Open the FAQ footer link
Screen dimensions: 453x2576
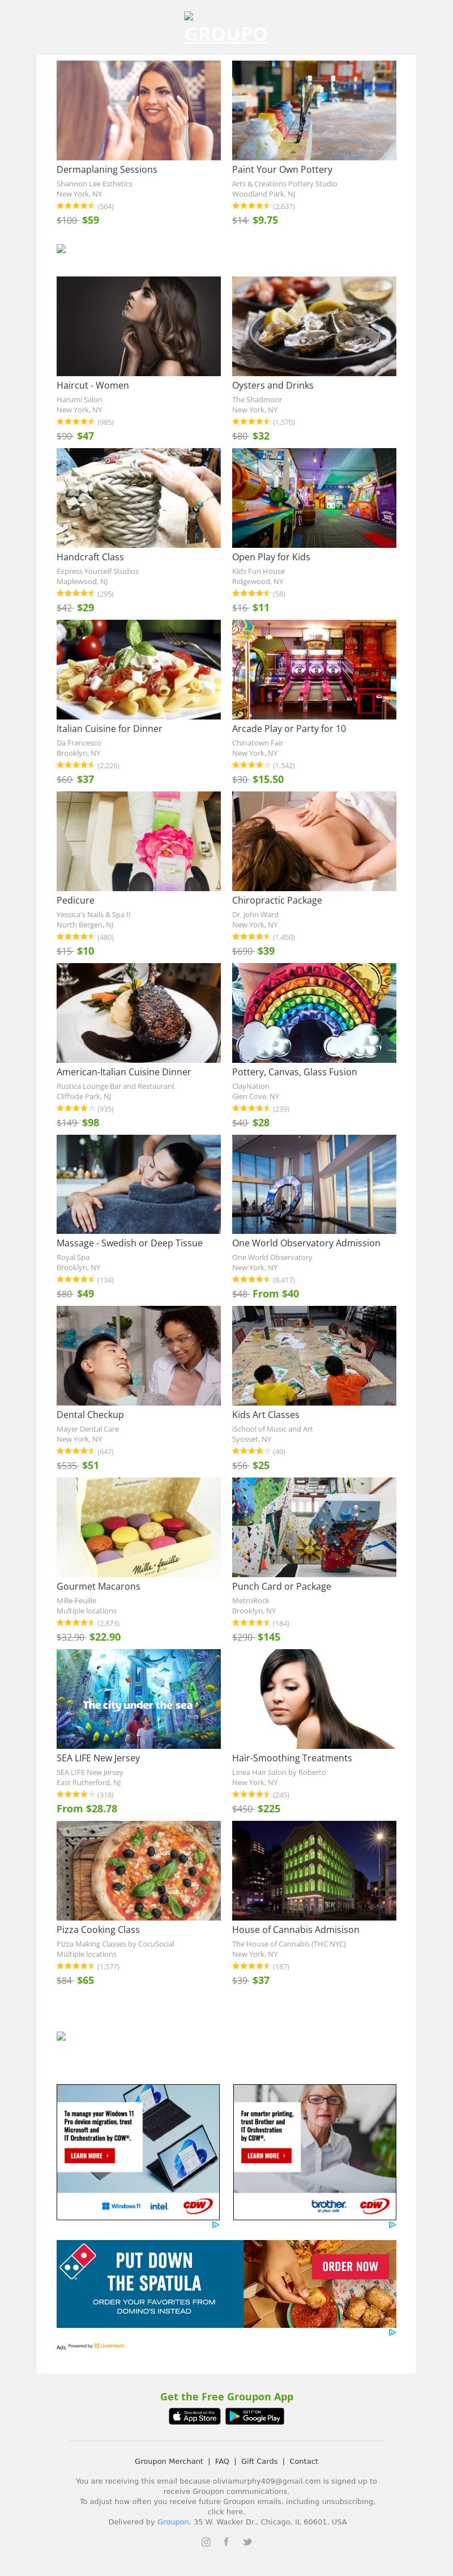pos(222,2461)
